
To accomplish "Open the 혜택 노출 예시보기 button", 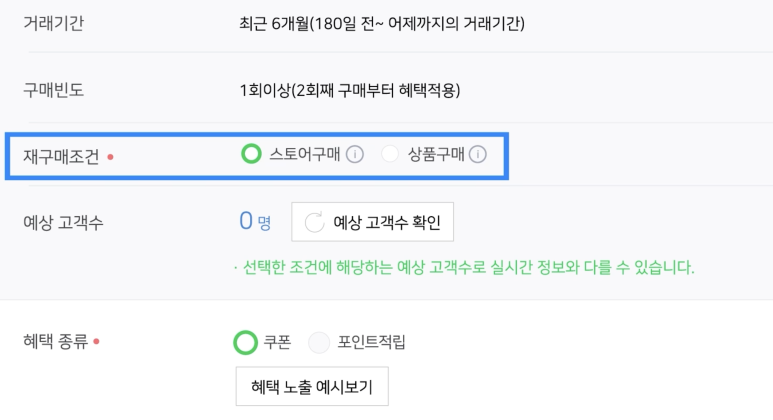I will (x=312, y=386).
